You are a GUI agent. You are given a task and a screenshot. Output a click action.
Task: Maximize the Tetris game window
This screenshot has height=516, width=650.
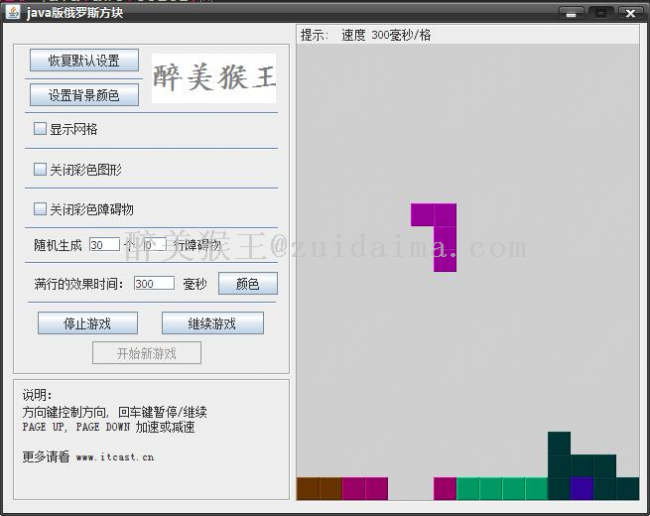tap(600, 13)
